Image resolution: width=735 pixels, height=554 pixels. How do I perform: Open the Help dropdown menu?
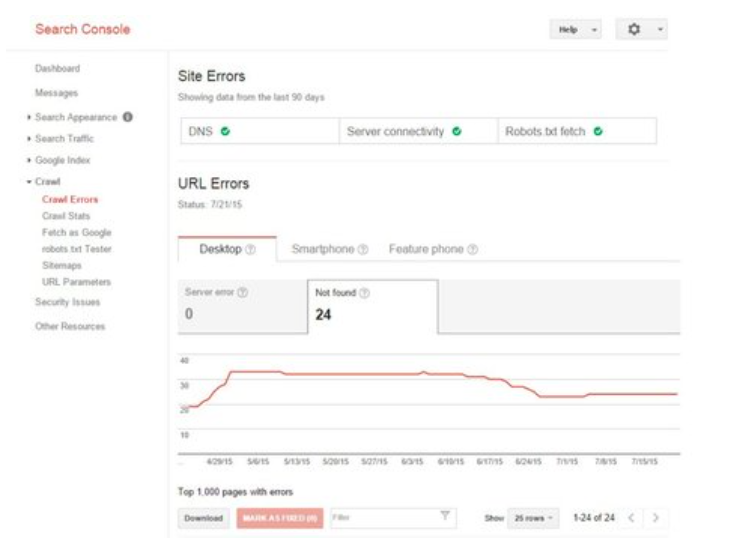click(x=575, y=30)
